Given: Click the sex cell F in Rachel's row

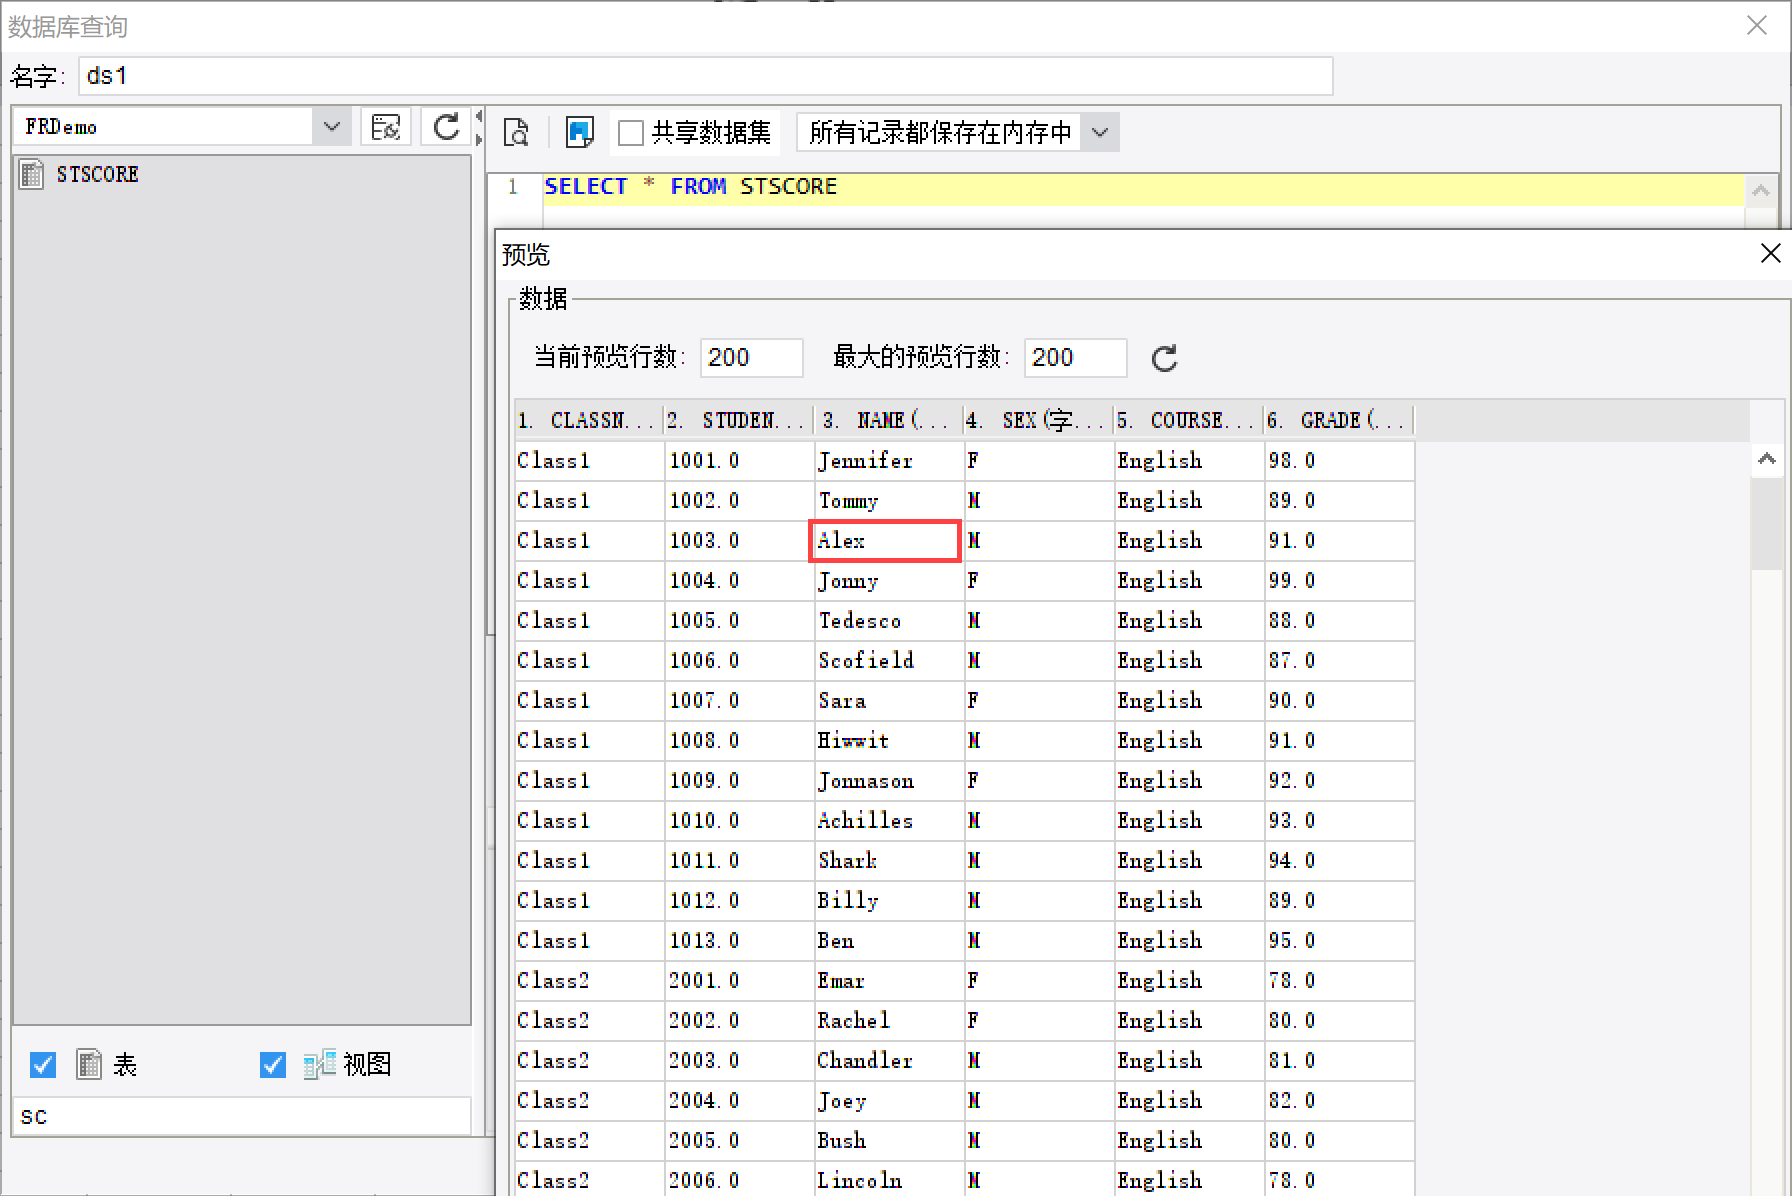Looking at the screenshot, I should (x=1039, y=1021).
